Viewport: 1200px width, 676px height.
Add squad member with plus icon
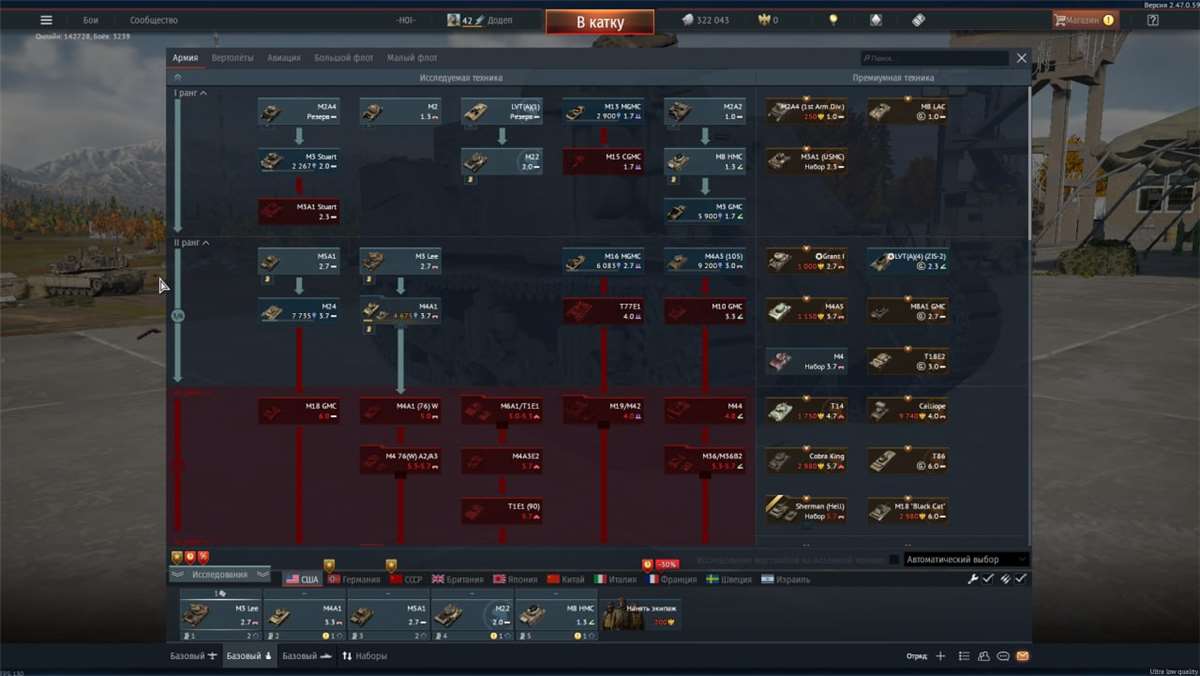tap(940, 656)
